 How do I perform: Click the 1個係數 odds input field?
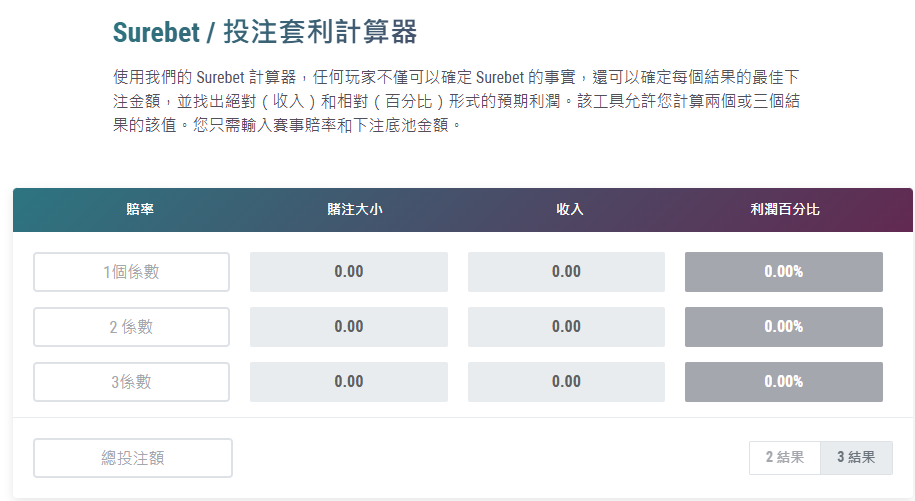(x=131, y=272)
